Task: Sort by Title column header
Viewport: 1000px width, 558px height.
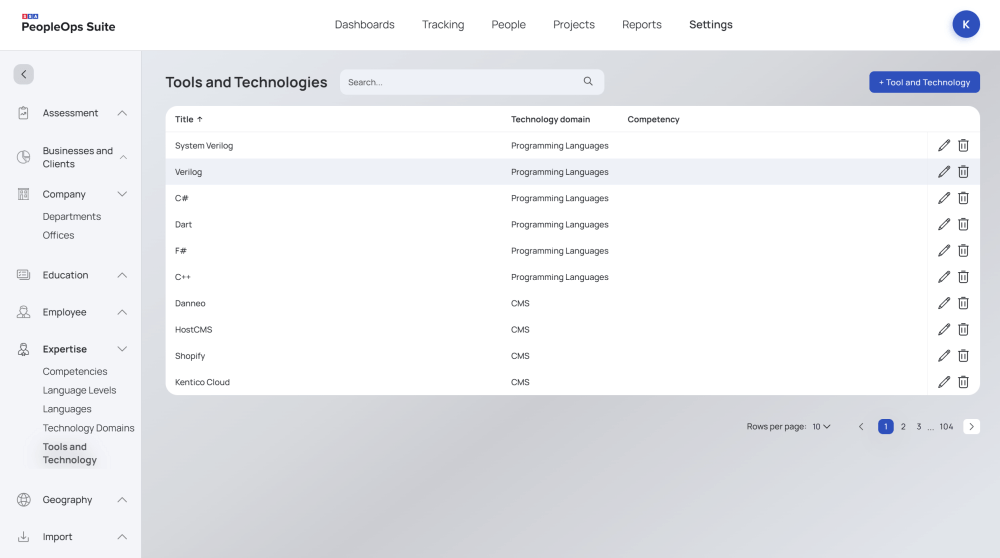Action: [188, 119]
